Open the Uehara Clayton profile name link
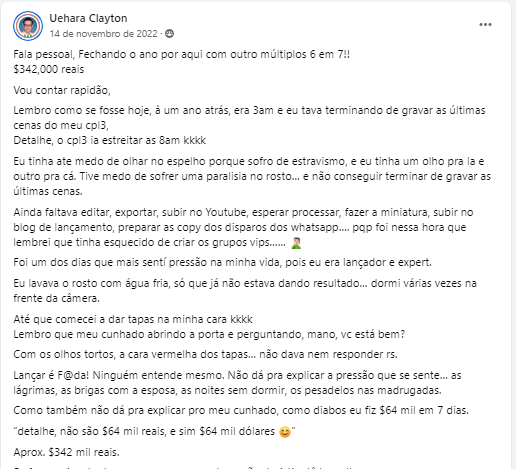This screenshot has height=469, width=516. pos(88,18)
